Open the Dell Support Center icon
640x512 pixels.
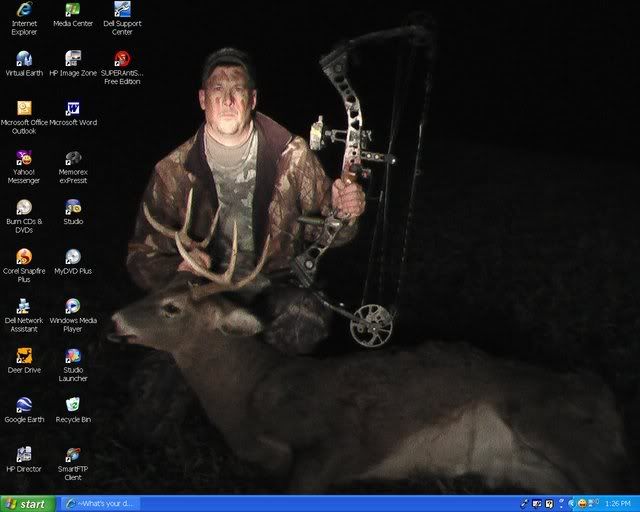point(122,18)
